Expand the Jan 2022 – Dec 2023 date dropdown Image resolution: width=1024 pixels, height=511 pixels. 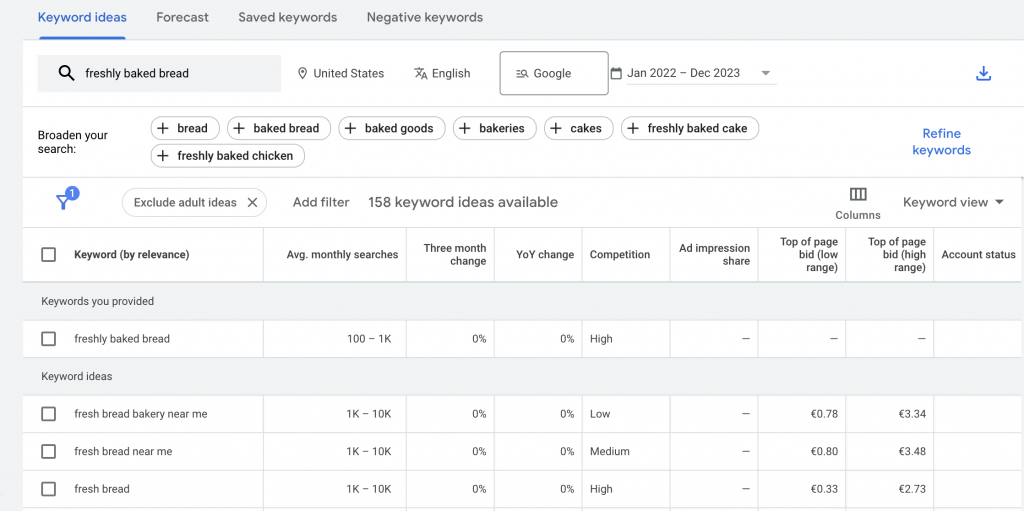point(765,73)
